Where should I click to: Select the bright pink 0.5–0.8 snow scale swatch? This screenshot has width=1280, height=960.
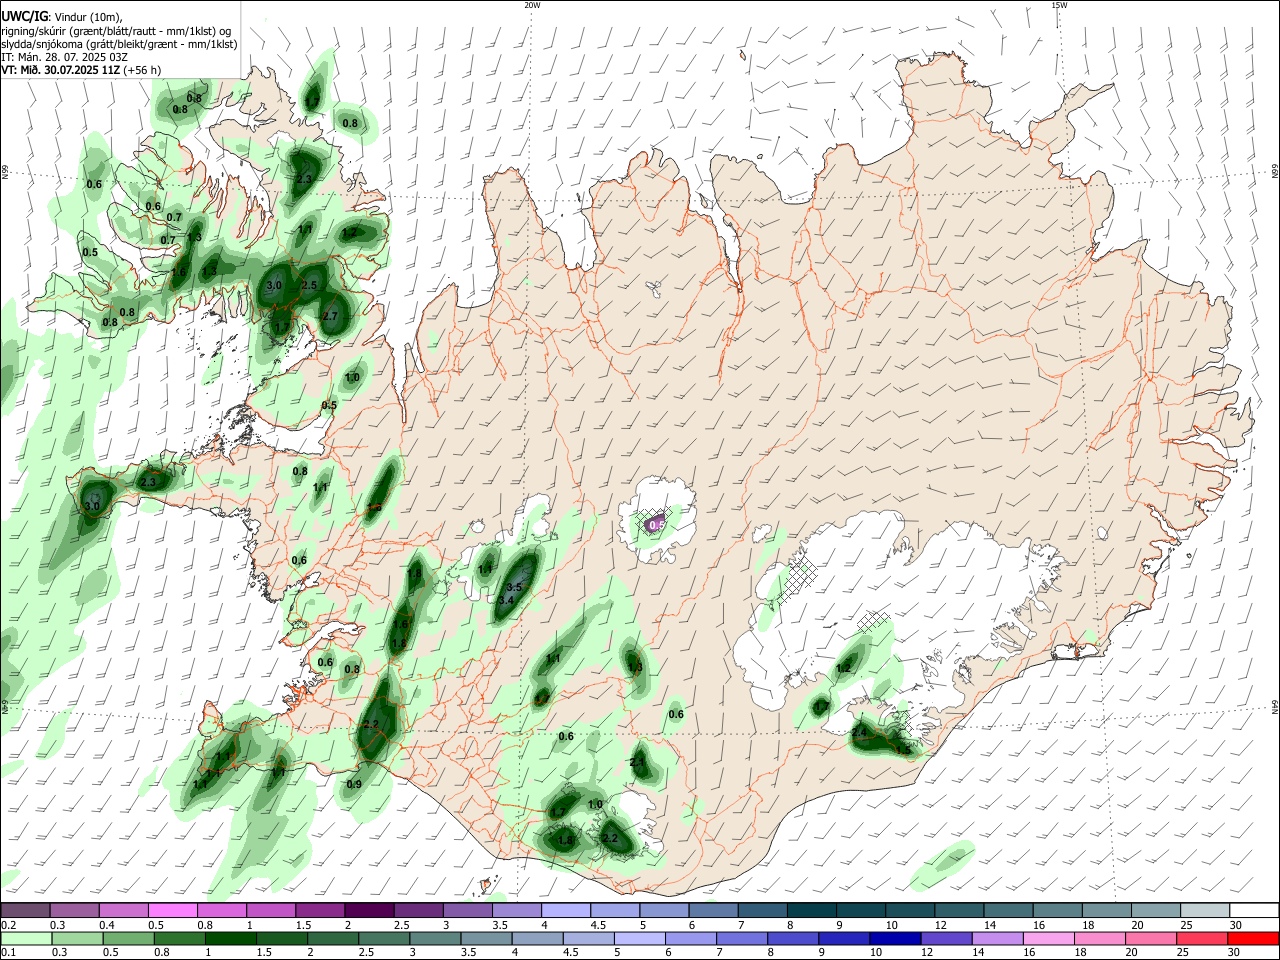click(x=172, y=910)
